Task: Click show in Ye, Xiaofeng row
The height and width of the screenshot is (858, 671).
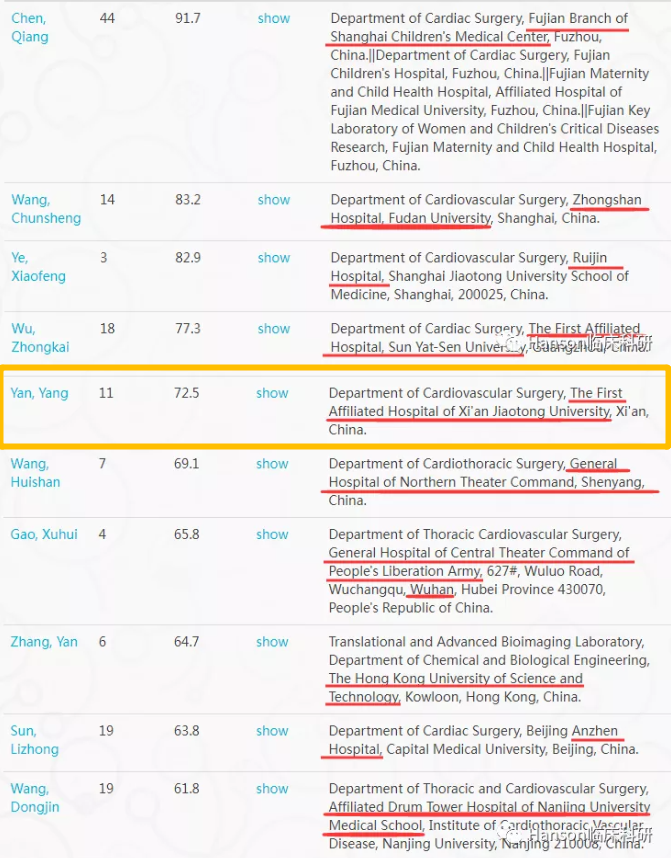Action: click(274, 258)
